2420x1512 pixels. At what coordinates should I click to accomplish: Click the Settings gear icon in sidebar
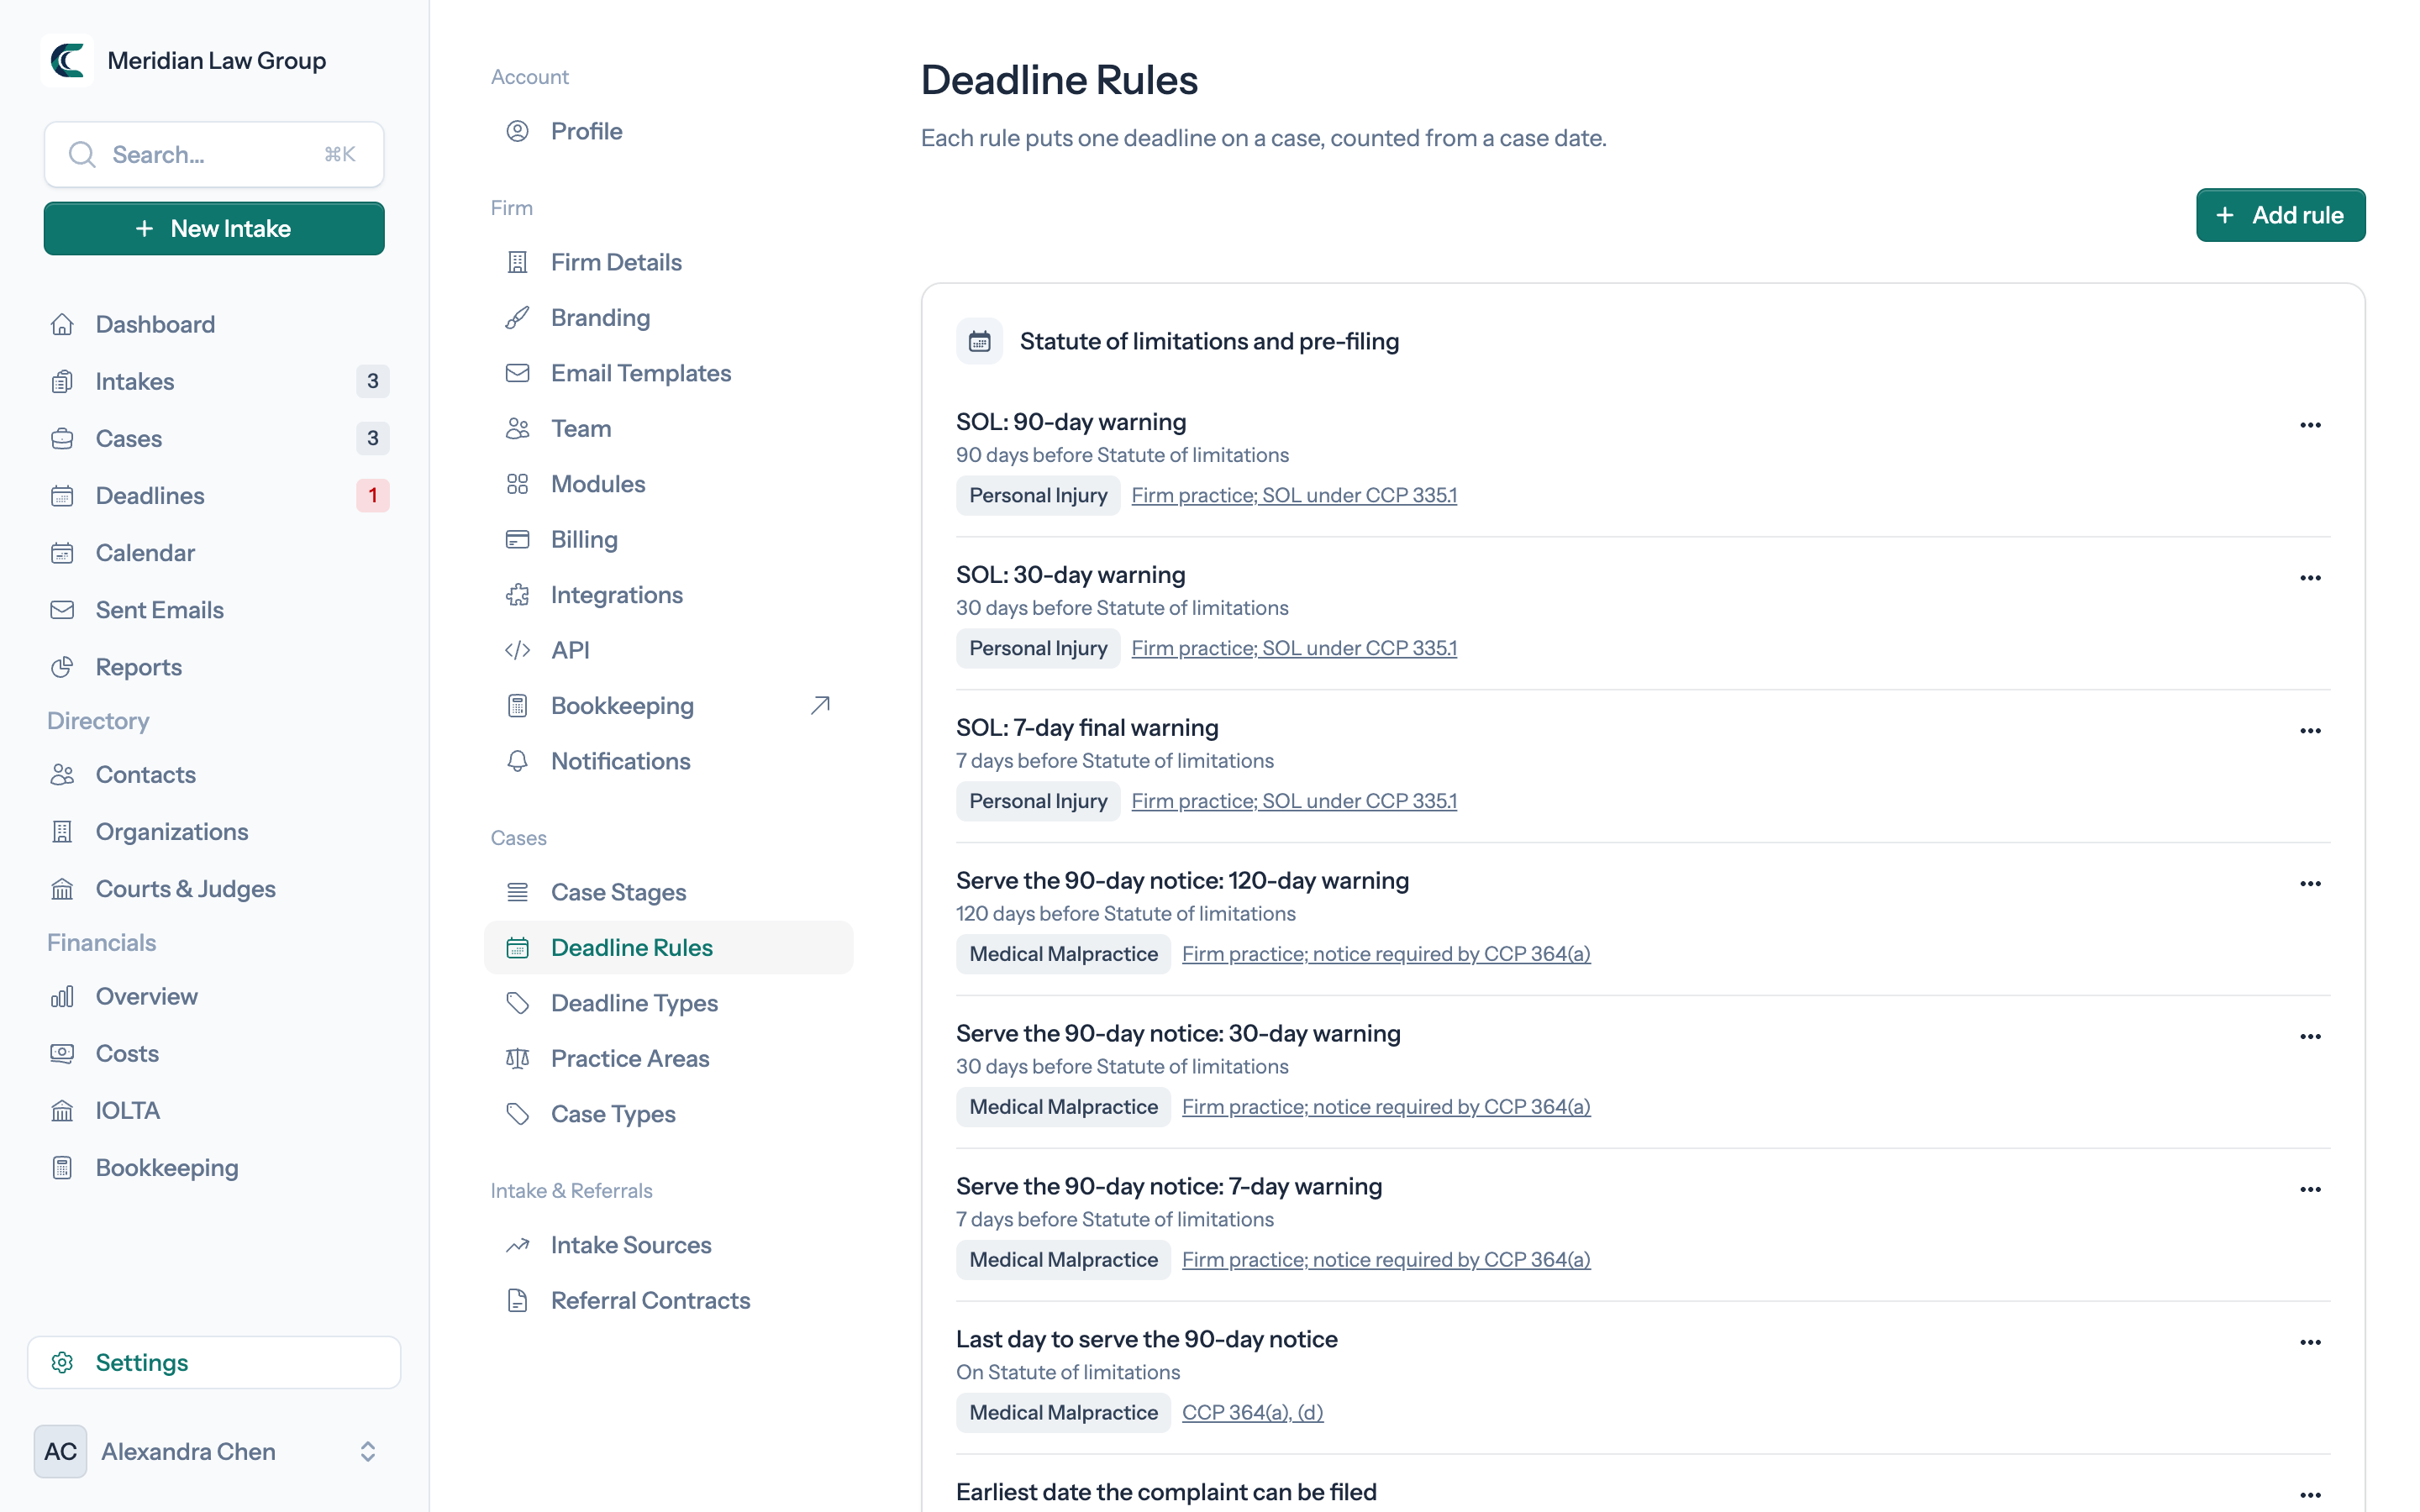click(x=62, y=1363)
